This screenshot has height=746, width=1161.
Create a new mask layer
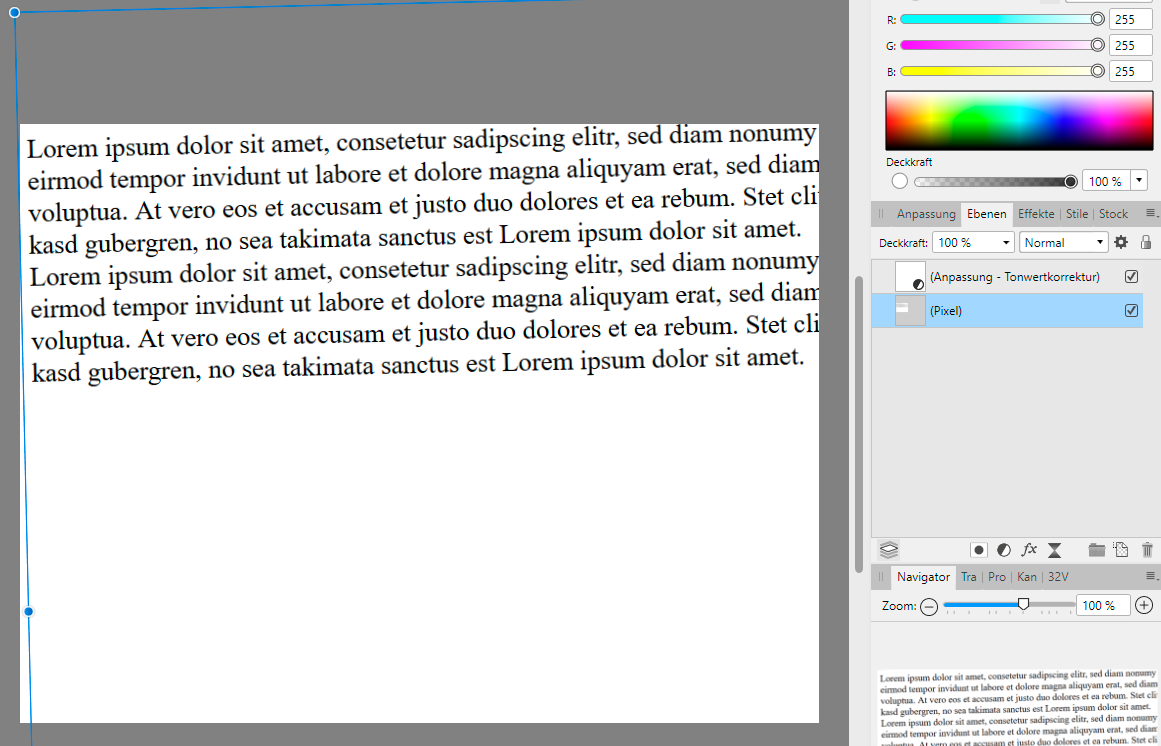pyautogui.click(x=979, y=549)
